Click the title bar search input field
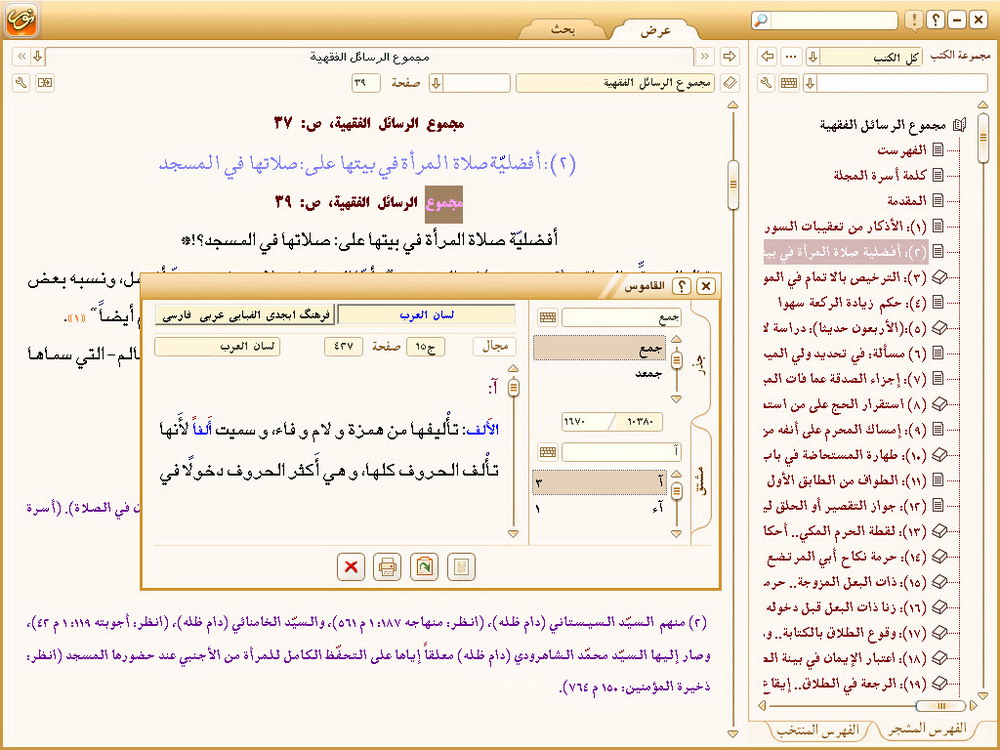The height and width of the screenshot is (750, 1000). click(833, 20)
